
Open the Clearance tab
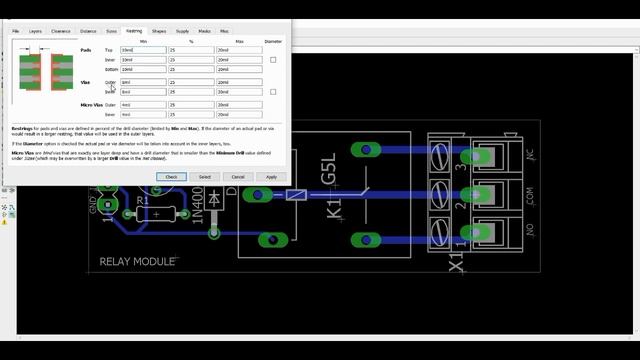pyautogui.click(x=61, y=31)
